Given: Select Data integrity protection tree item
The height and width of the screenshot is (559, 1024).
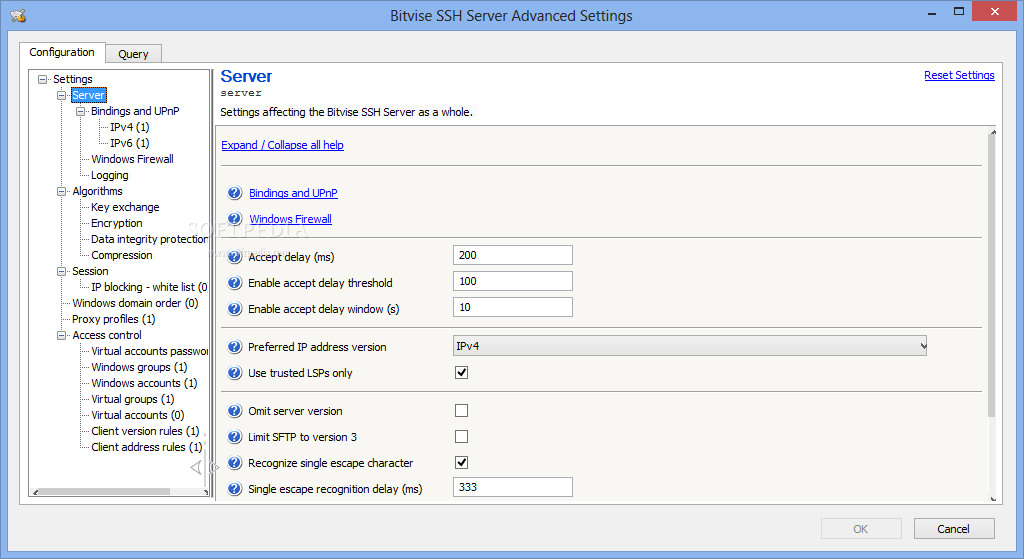Looking at the screenshot, I should (150, 239).
